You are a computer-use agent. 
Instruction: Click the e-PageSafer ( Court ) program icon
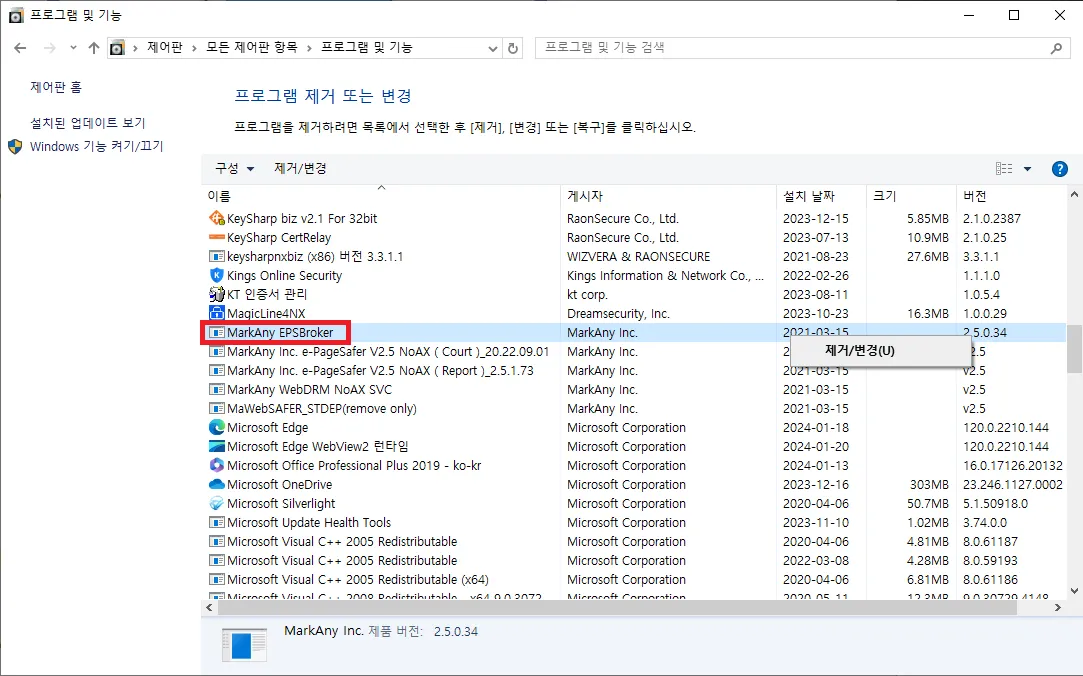coord(216,351)
